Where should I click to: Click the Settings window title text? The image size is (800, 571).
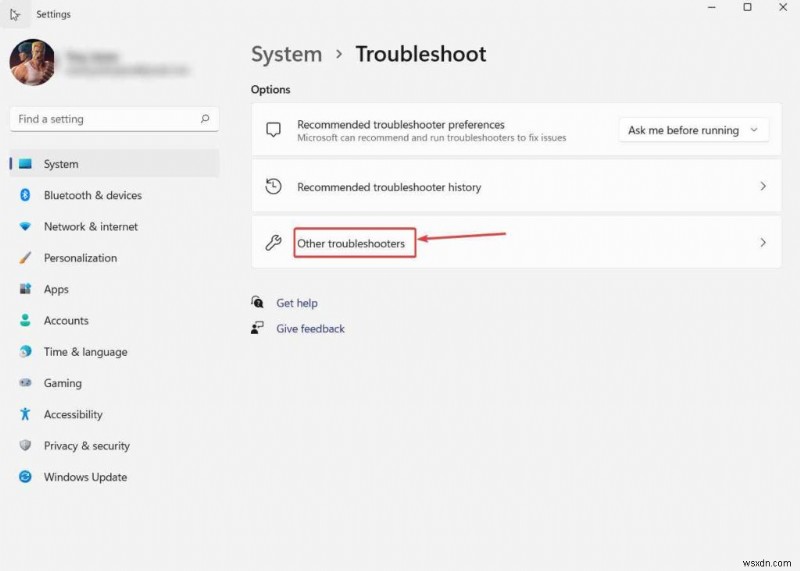click(53, 14)
